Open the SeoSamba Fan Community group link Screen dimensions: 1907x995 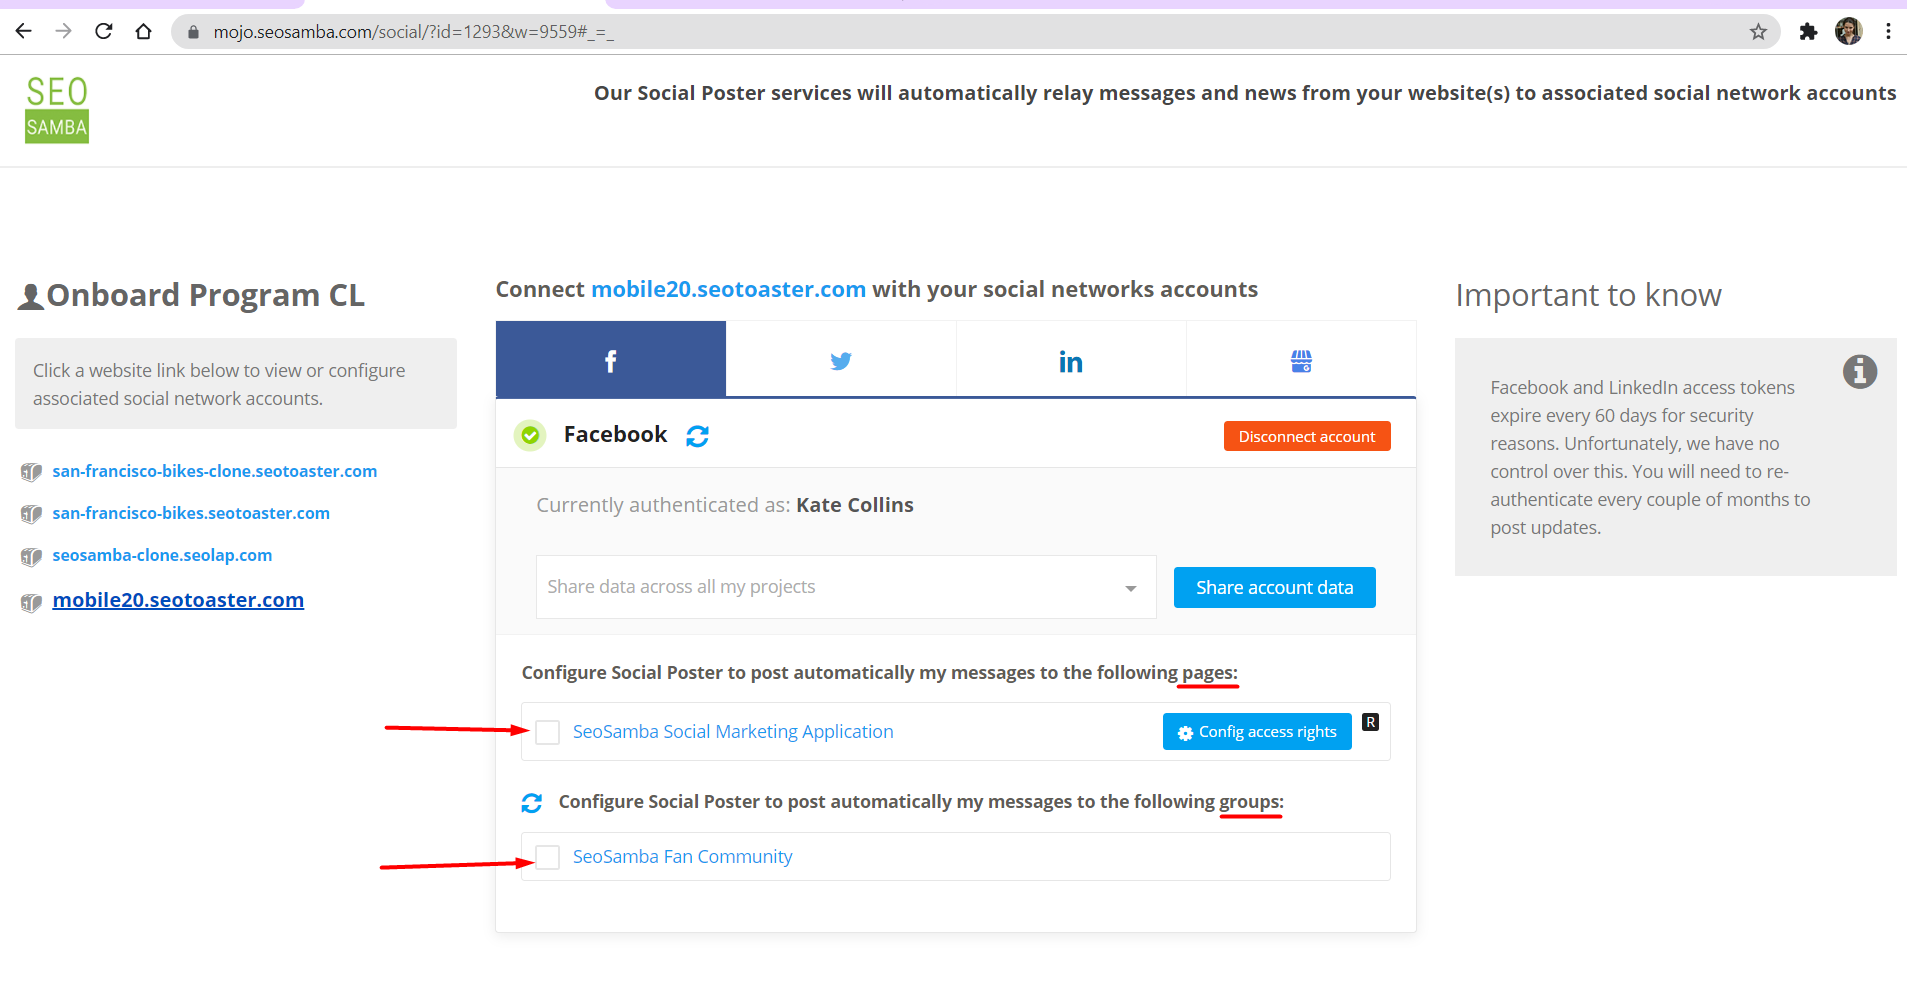click(x=683, y=857)
